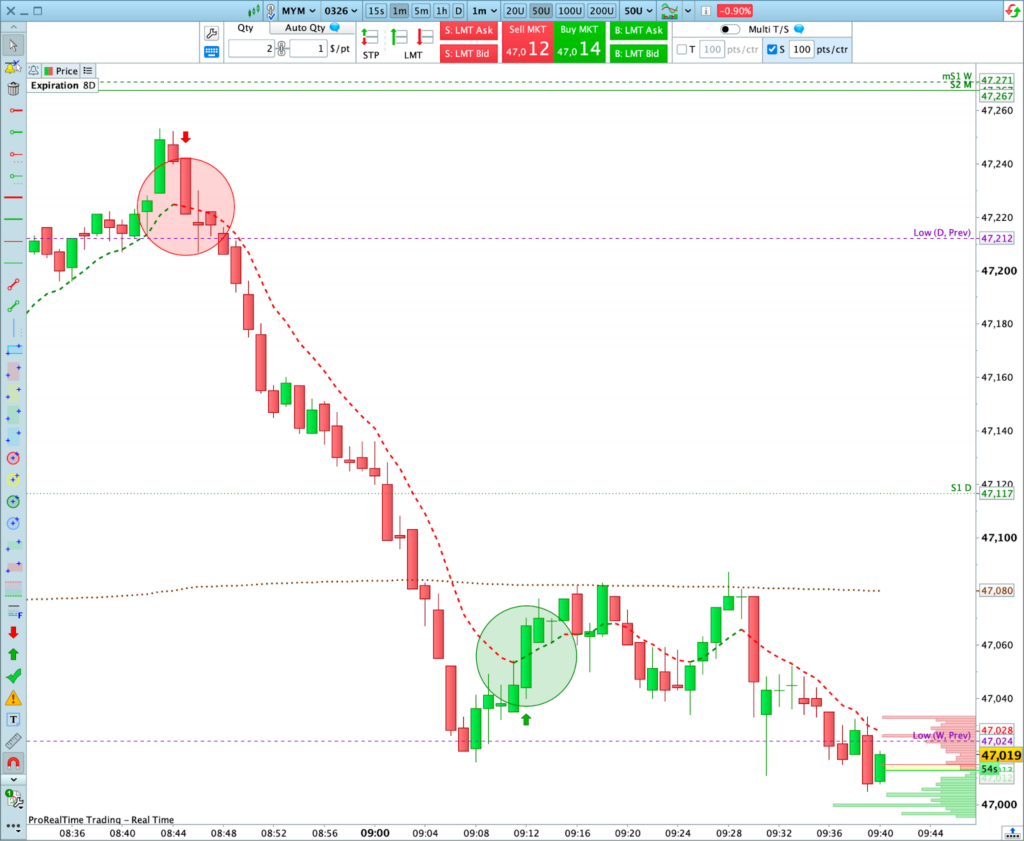
Task: Select the warning triangle marker tool
Action: [13, 698]
